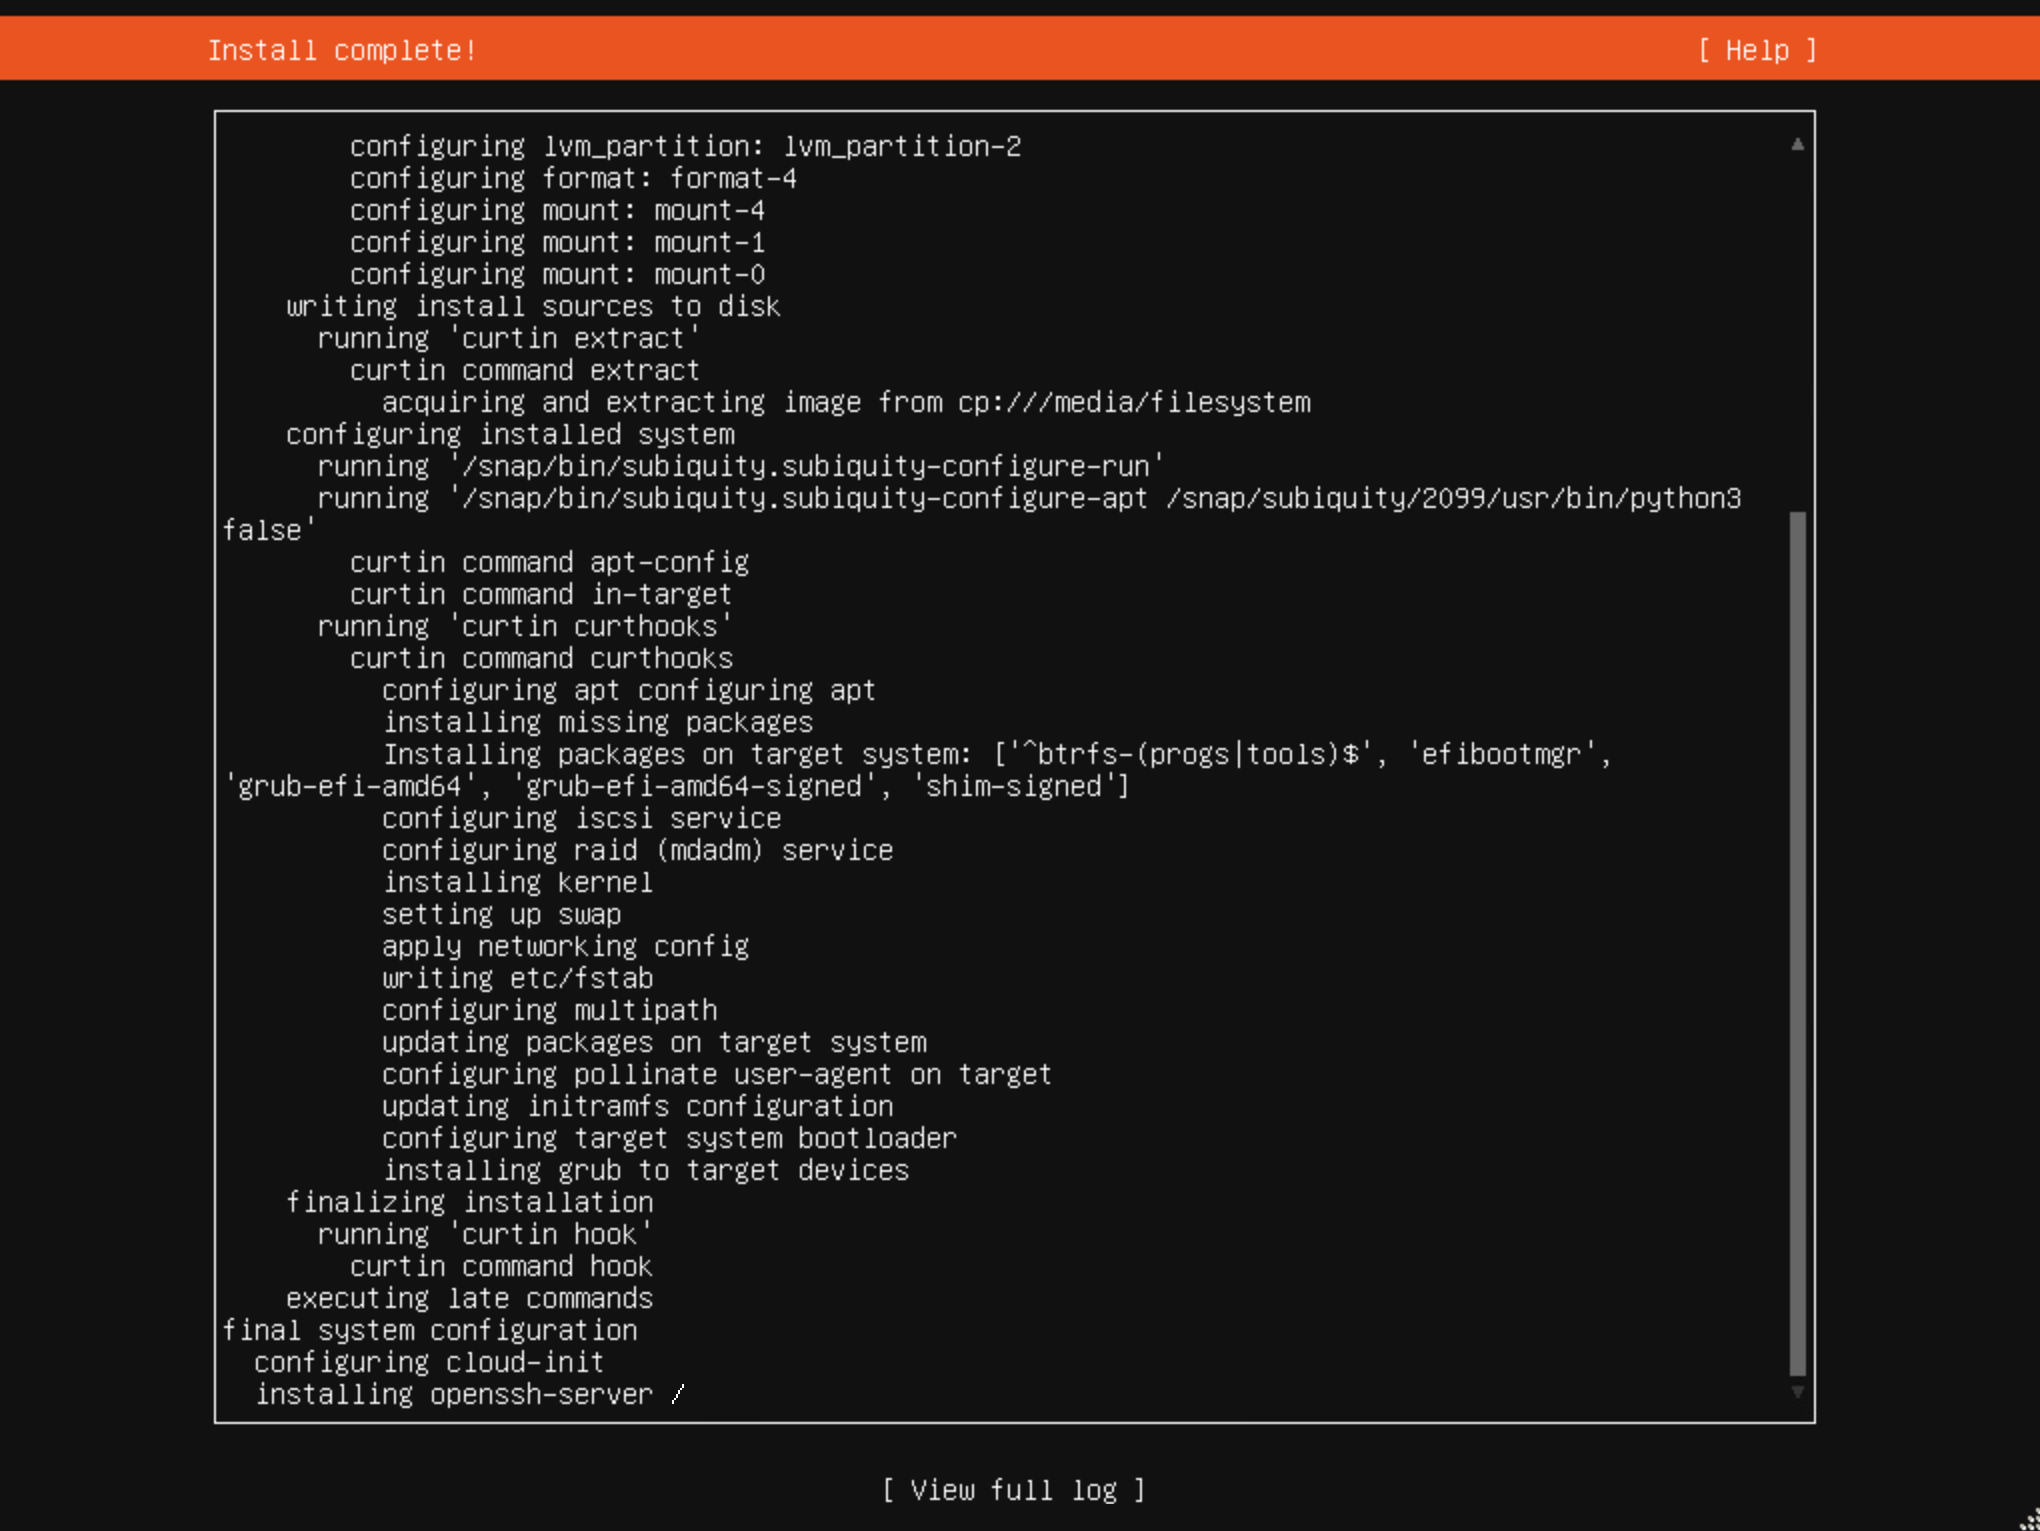Image resolution: width=2040 pixels, height=1531 pixels.
Task: Select the 'configuring multipath' entry
Action: [x=549, y=1010]
